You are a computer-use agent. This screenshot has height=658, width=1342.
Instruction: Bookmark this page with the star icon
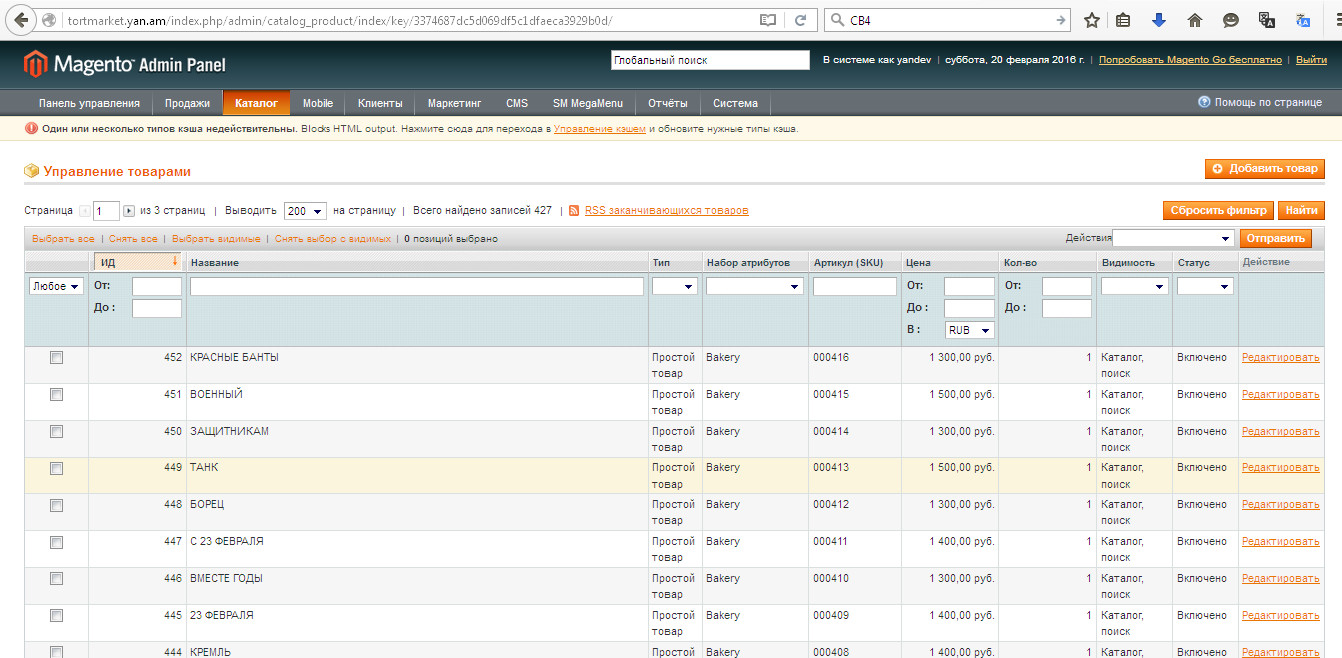click(1092, 20)
